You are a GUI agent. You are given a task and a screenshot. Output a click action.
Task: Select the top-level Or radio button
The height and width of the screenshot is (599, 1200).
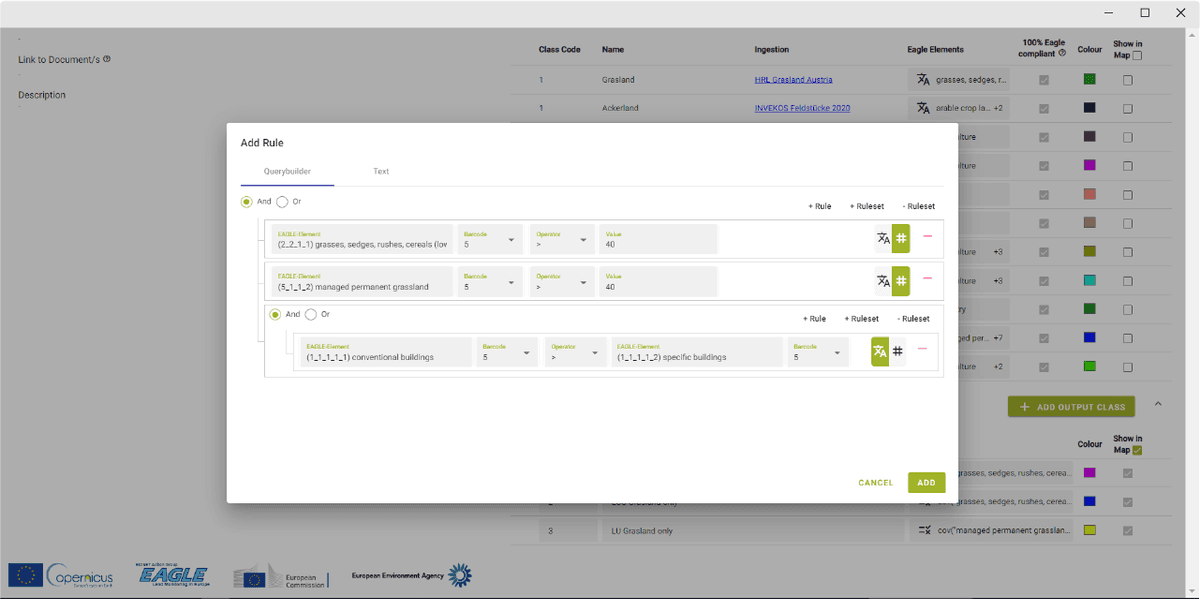[282, 202]
